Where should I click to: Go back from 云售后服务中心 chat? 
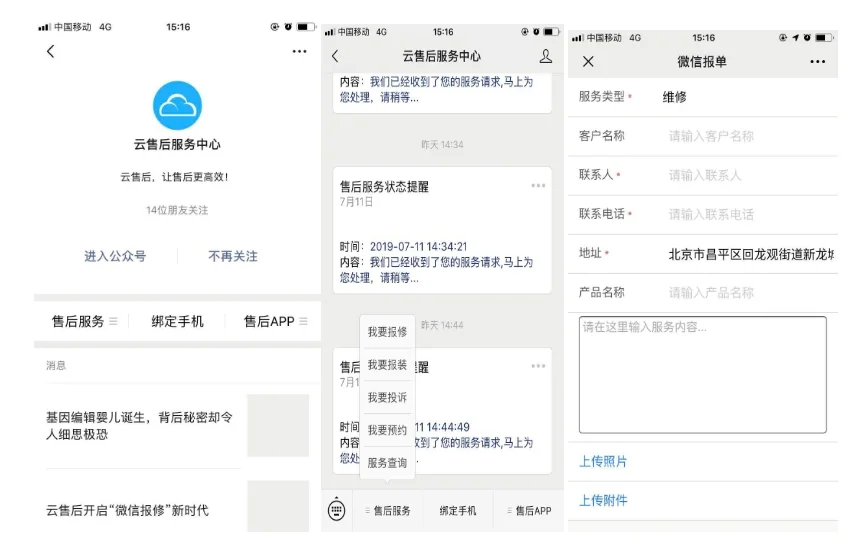pos(335,56)
